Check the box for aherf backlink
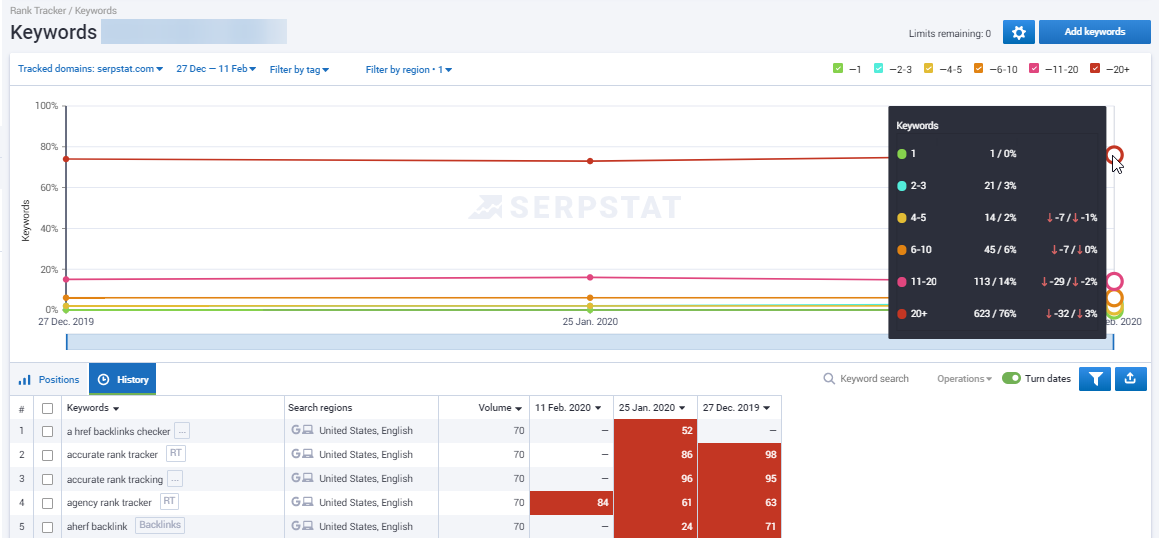The image size is (1159, 538). pyautogui.click(x=47, y=527)
